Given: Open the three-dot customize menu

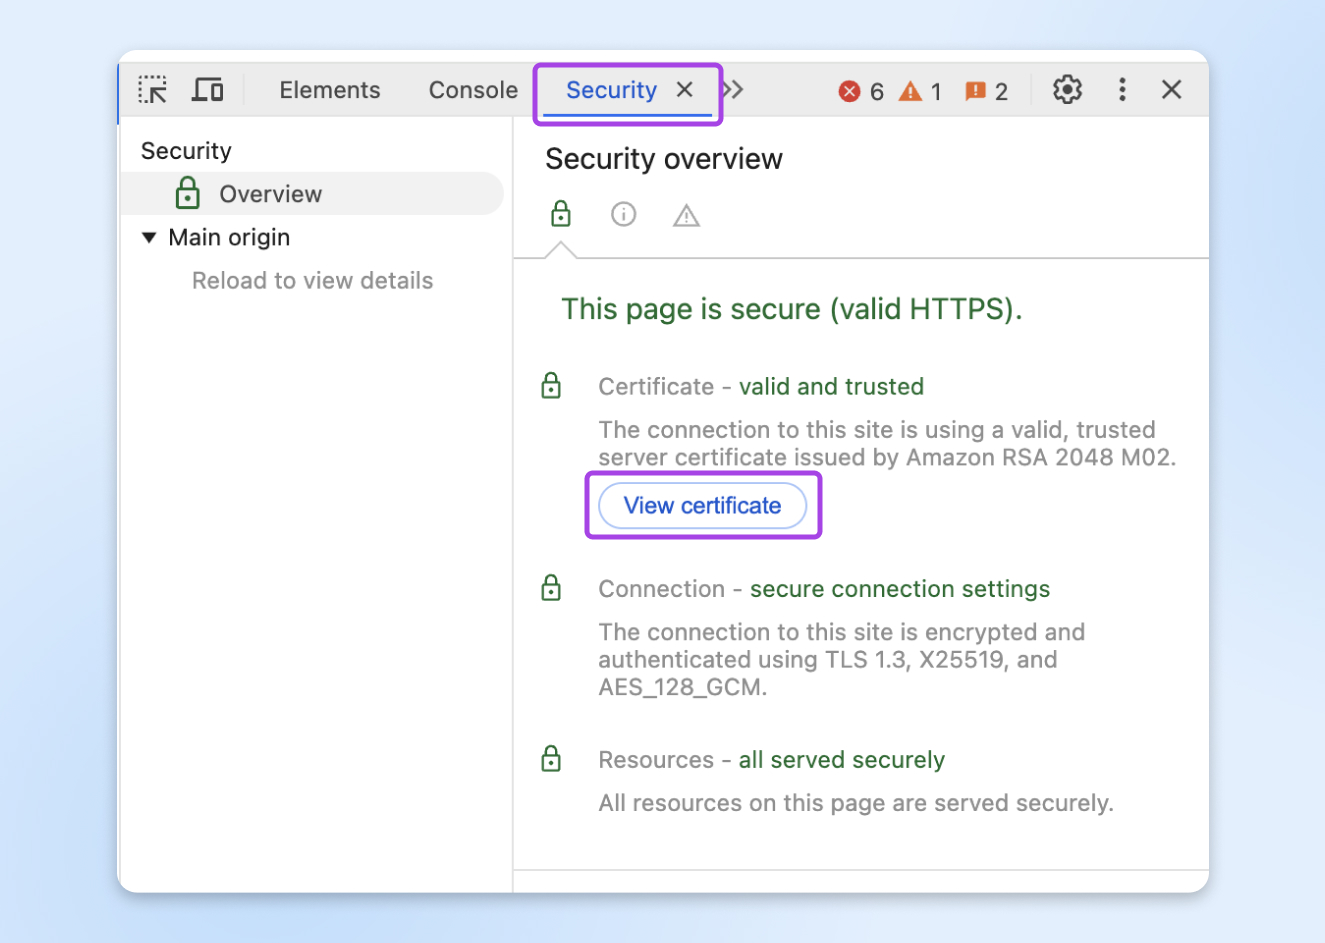Looking at the screenshot, I should coord(1122,89).
